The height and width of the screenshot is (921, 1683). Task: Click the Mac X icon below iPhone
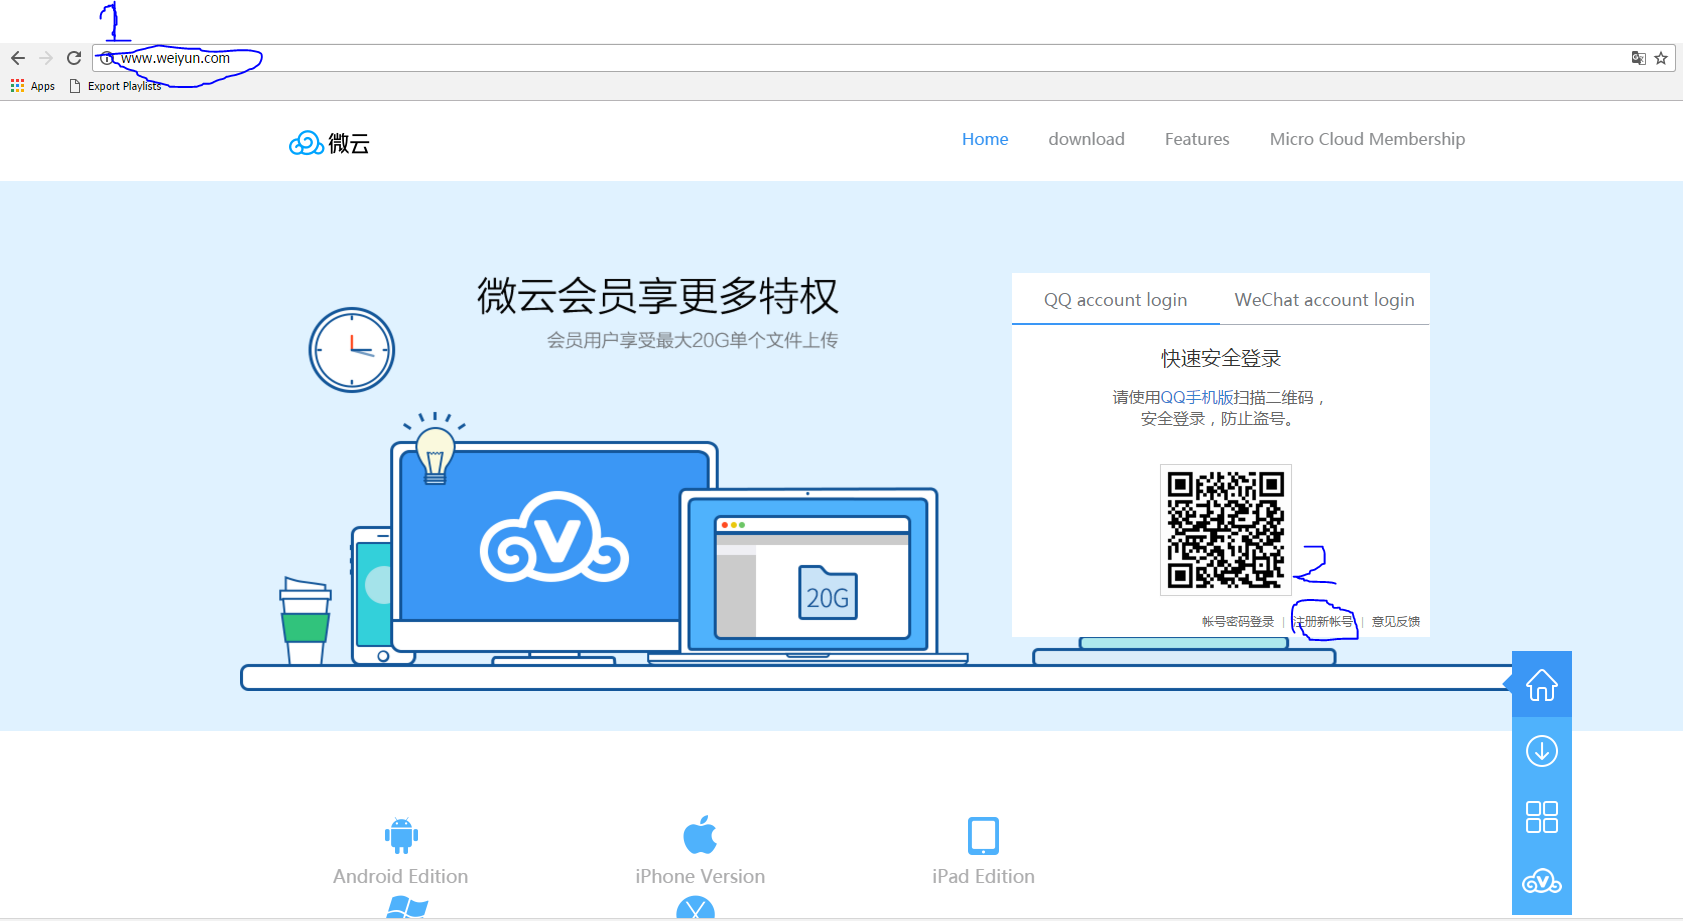coord(696,908)
